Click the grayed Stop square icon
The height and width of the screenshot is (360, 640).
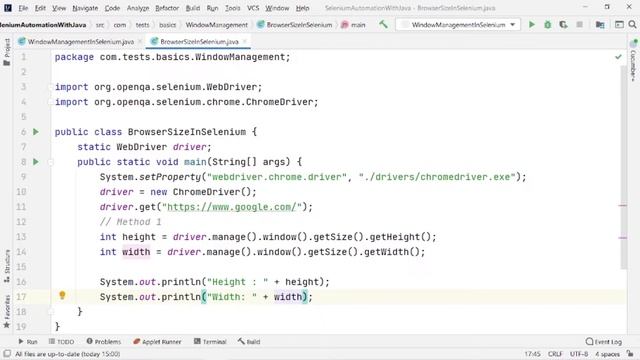pyautogui.click(x=579, y=24)
